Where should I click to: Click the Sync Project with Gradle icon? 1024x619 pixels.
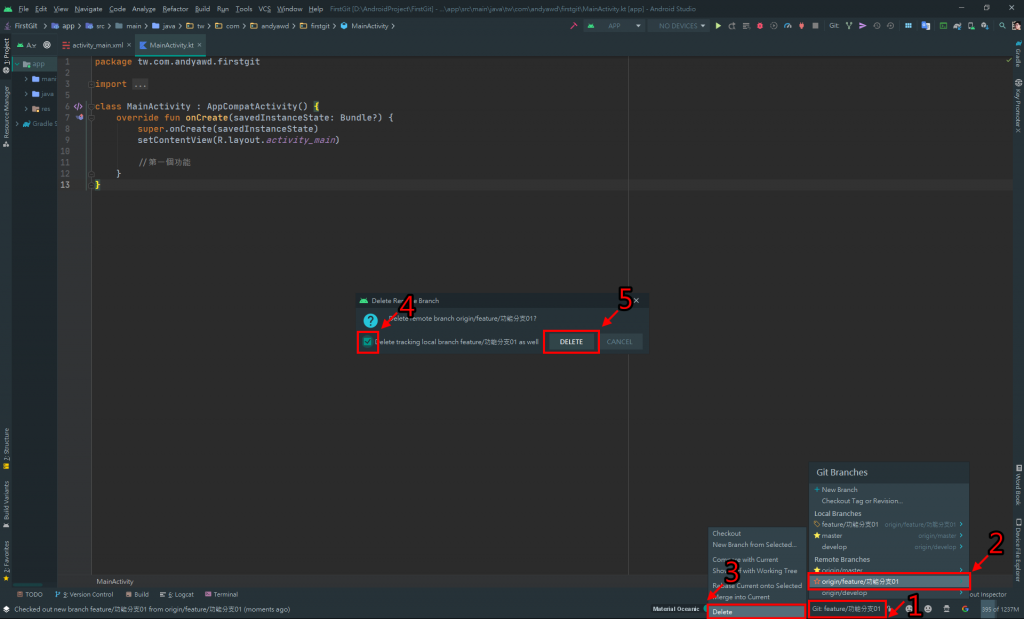[x=957, y=26]
